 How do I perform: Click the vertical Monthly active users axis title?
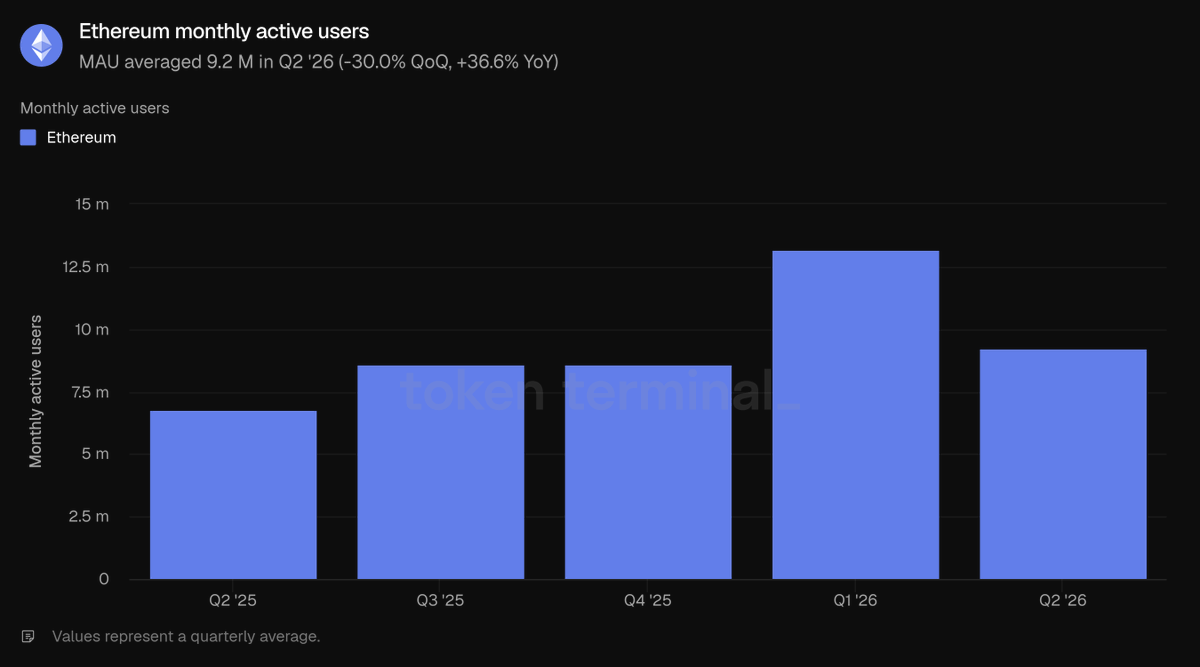(x=36, y=391)
